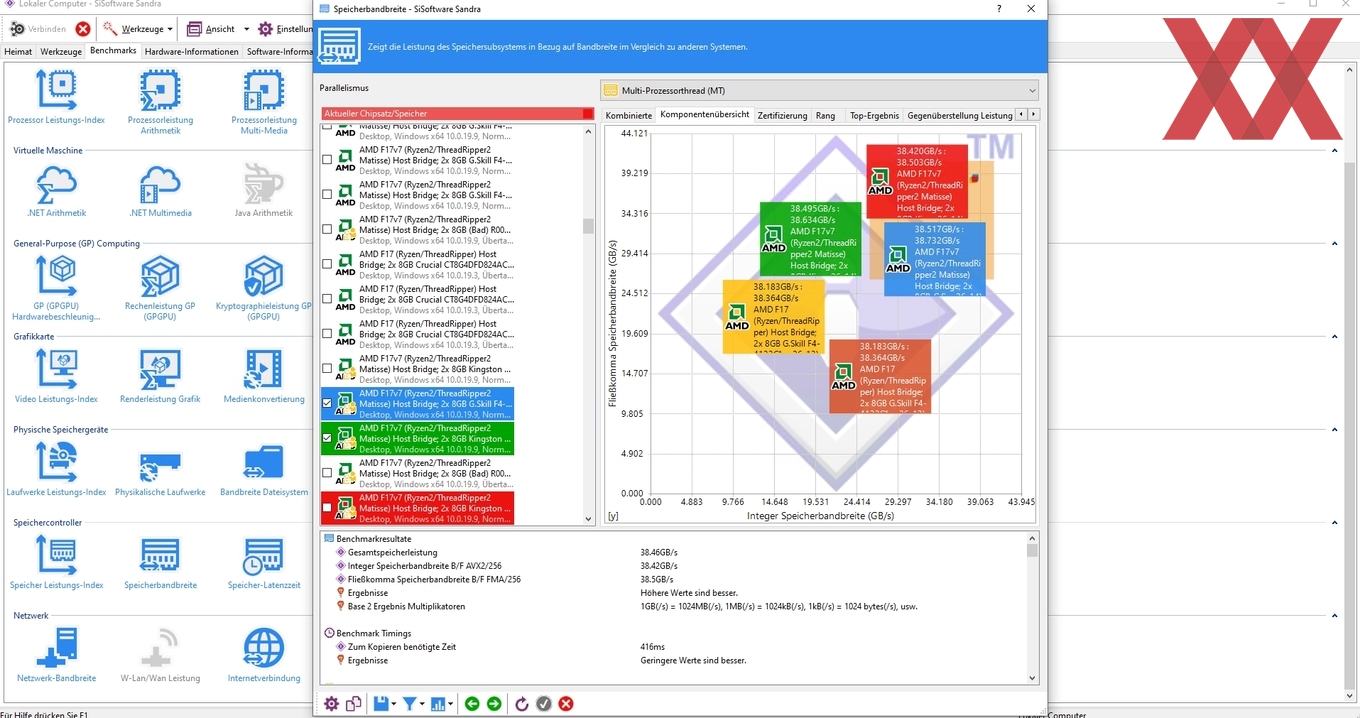
Task: Open Speicherbandbreite icon in main window
Action: tap(160, 563)
